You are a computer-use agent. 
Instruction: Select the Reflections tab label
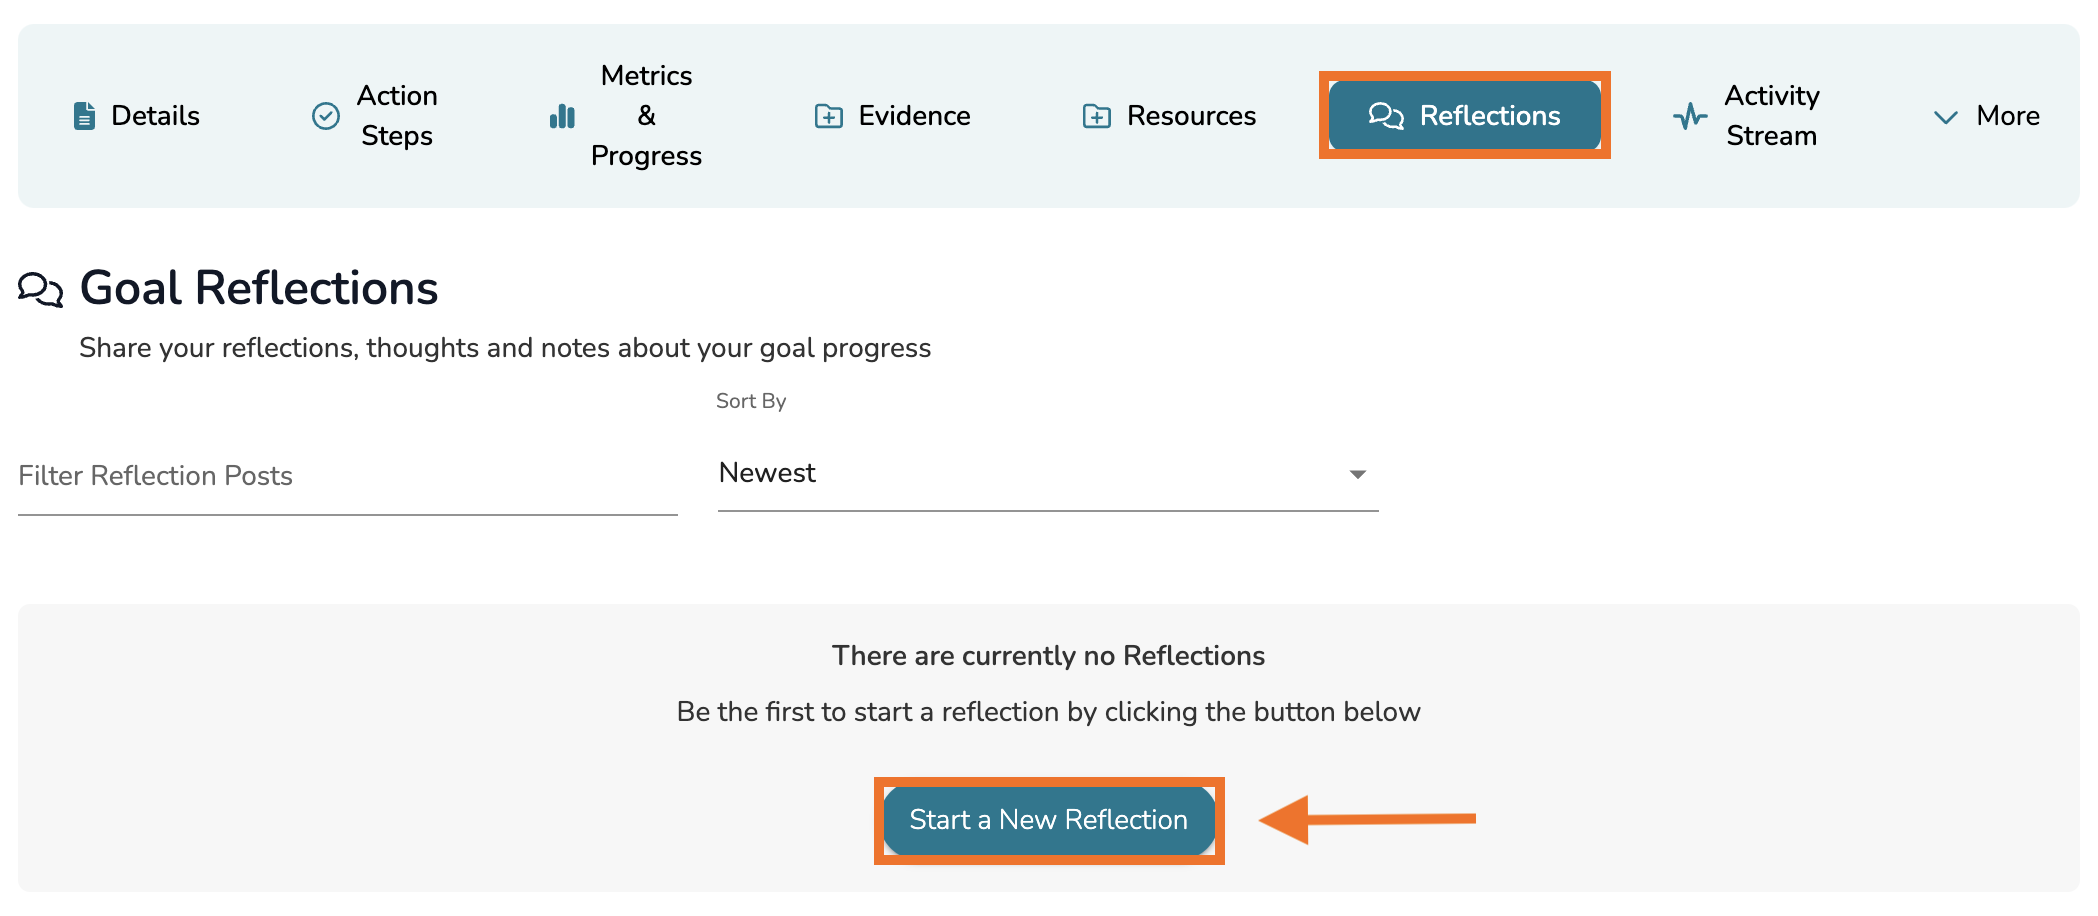(x=1489, y=116)
